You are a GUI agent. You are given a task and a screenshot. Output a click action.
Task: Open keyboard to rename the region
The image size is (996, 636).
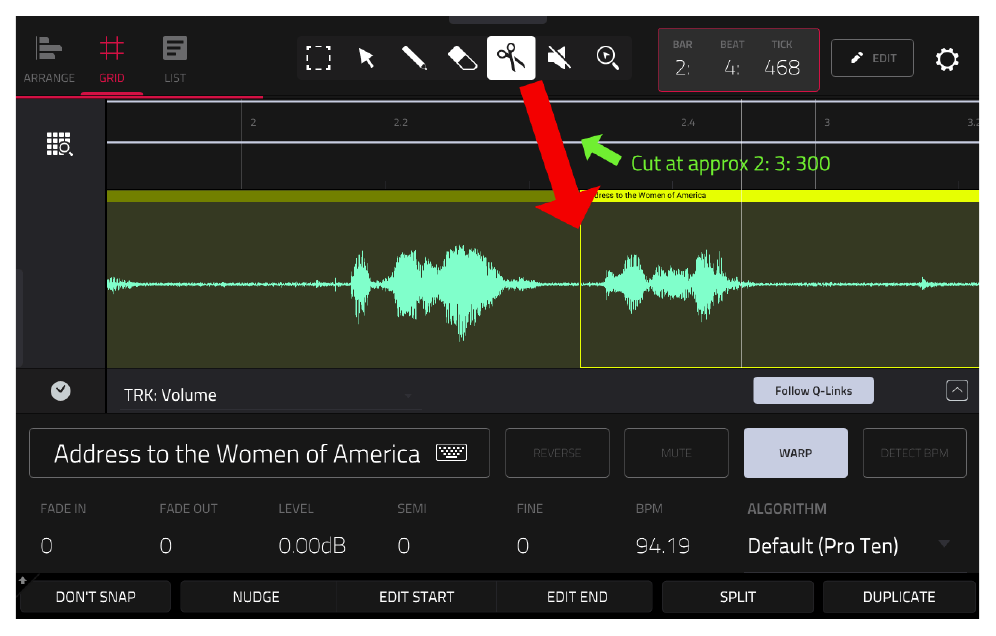(x=452, y=452)
